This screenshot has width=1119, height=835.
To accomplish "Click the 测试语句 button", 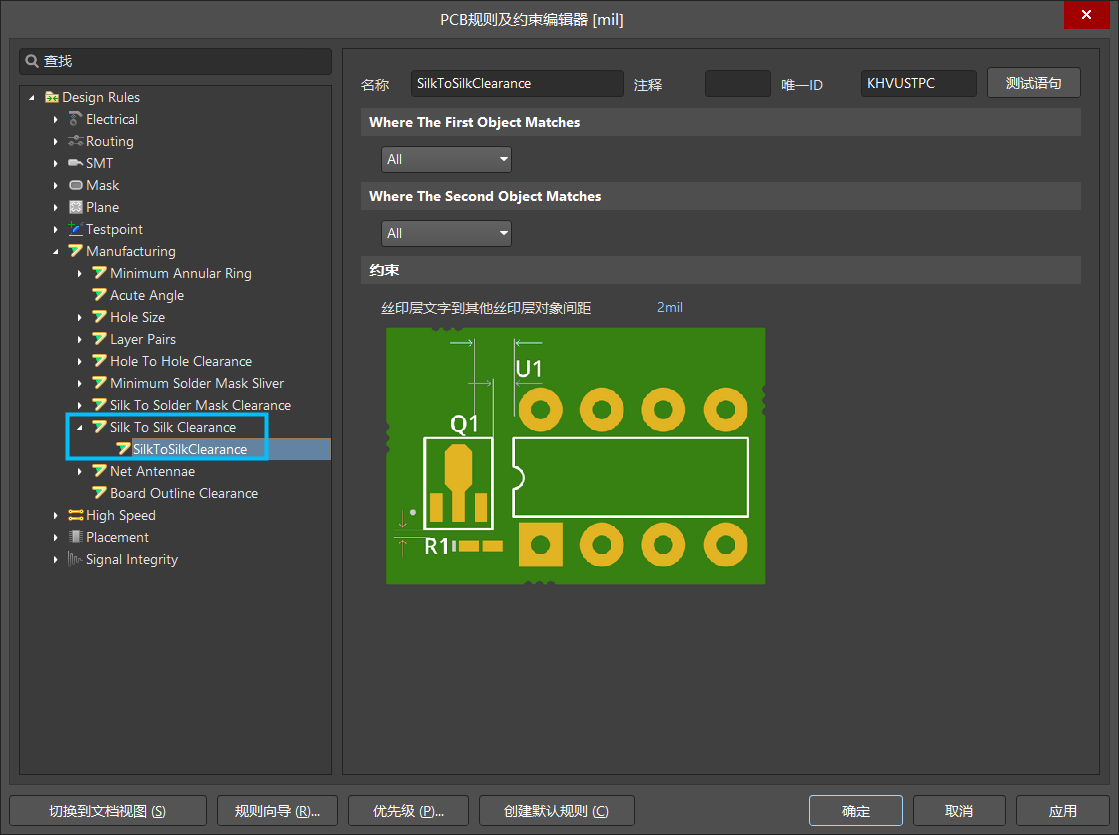I will coord(1033,83).
